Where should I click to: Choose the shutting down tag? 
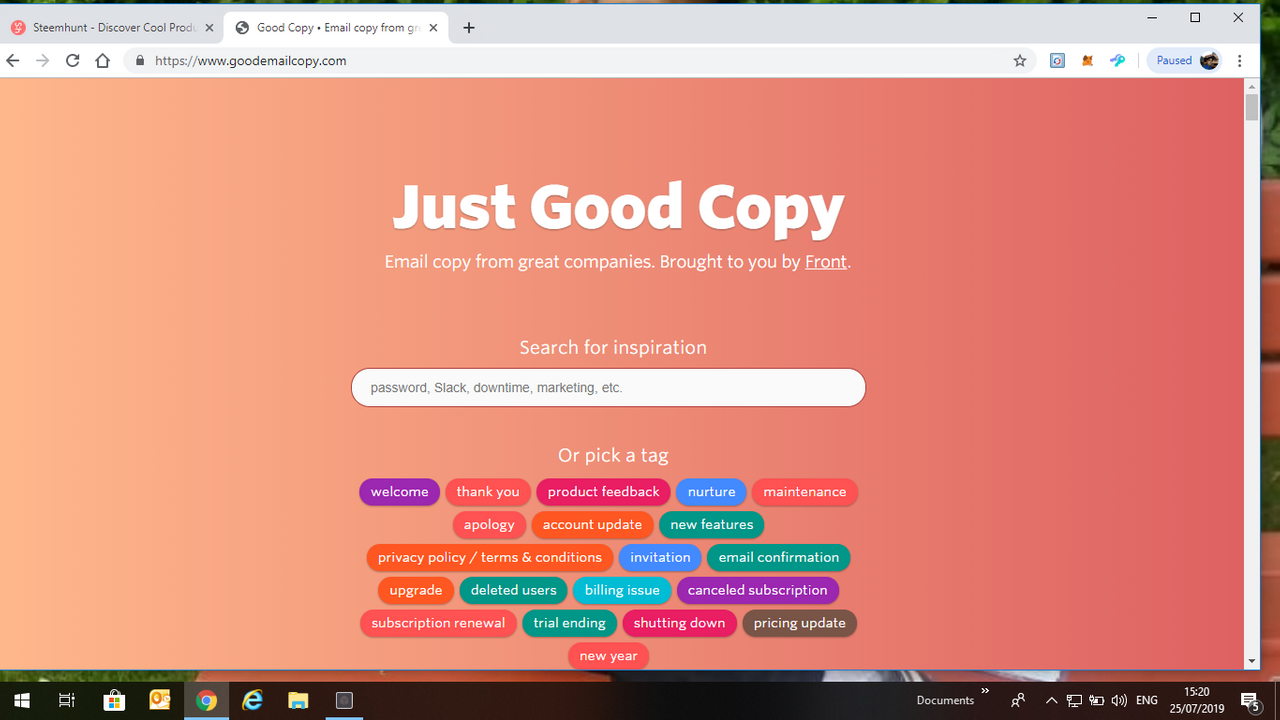click(679, 624)
